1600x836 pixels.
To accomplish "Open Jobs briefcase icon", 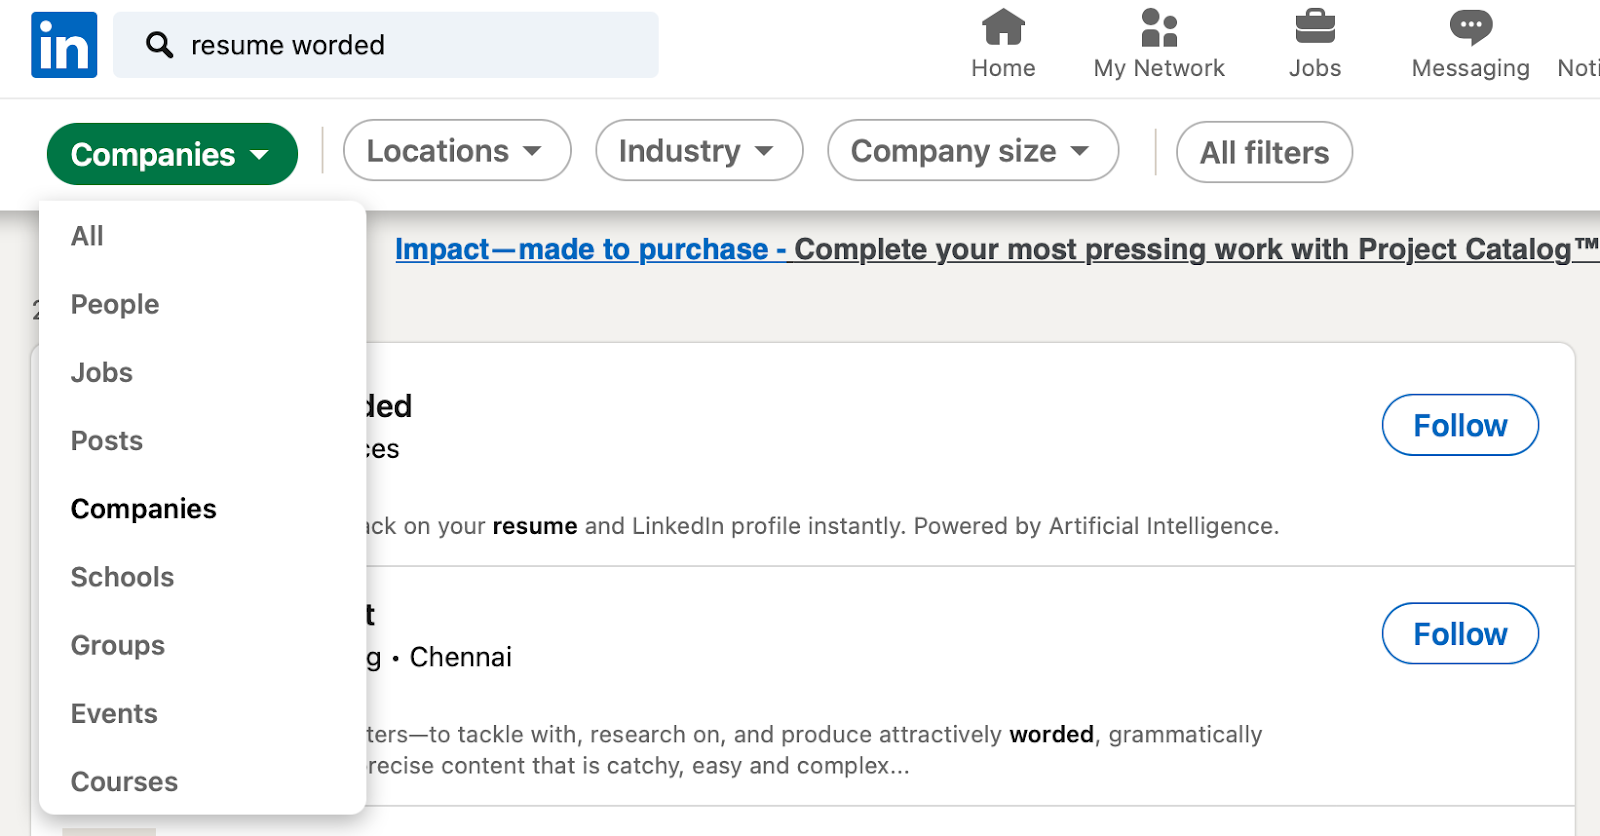I will (1315, 28).
